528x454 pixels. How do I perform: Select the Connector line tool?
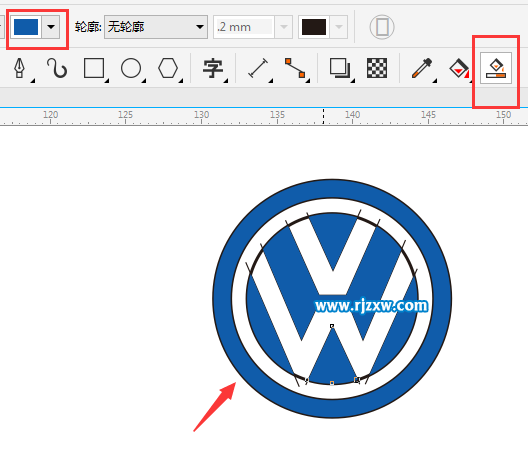[295, 68]
